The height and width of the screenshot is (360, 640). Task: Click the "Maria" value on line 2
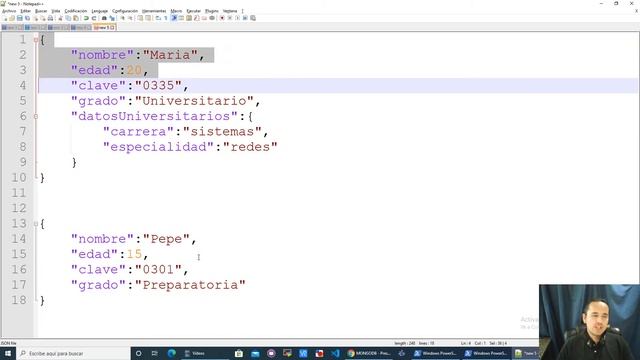170,55
